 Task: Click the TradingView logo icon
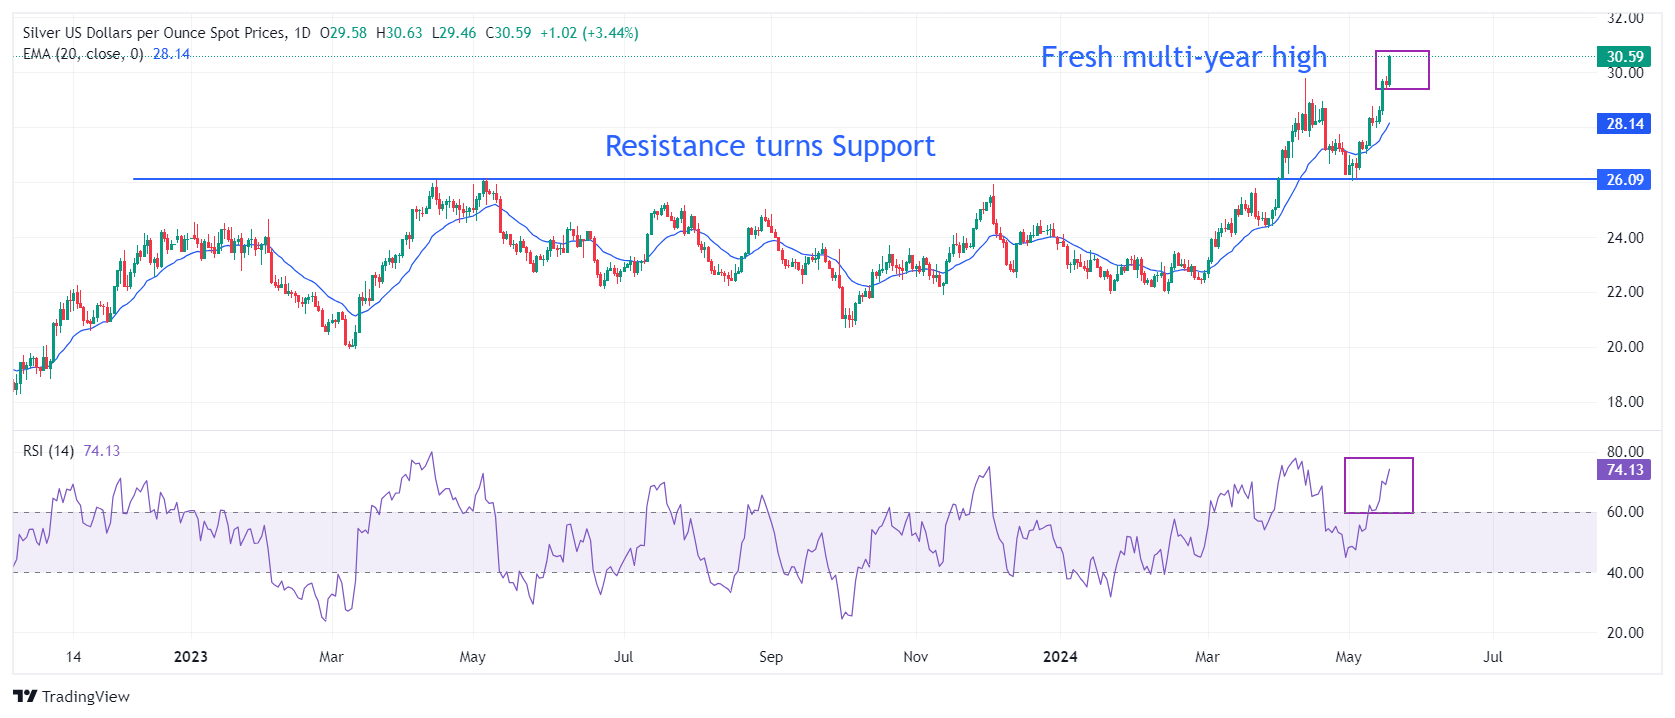[x=25, y=696]
